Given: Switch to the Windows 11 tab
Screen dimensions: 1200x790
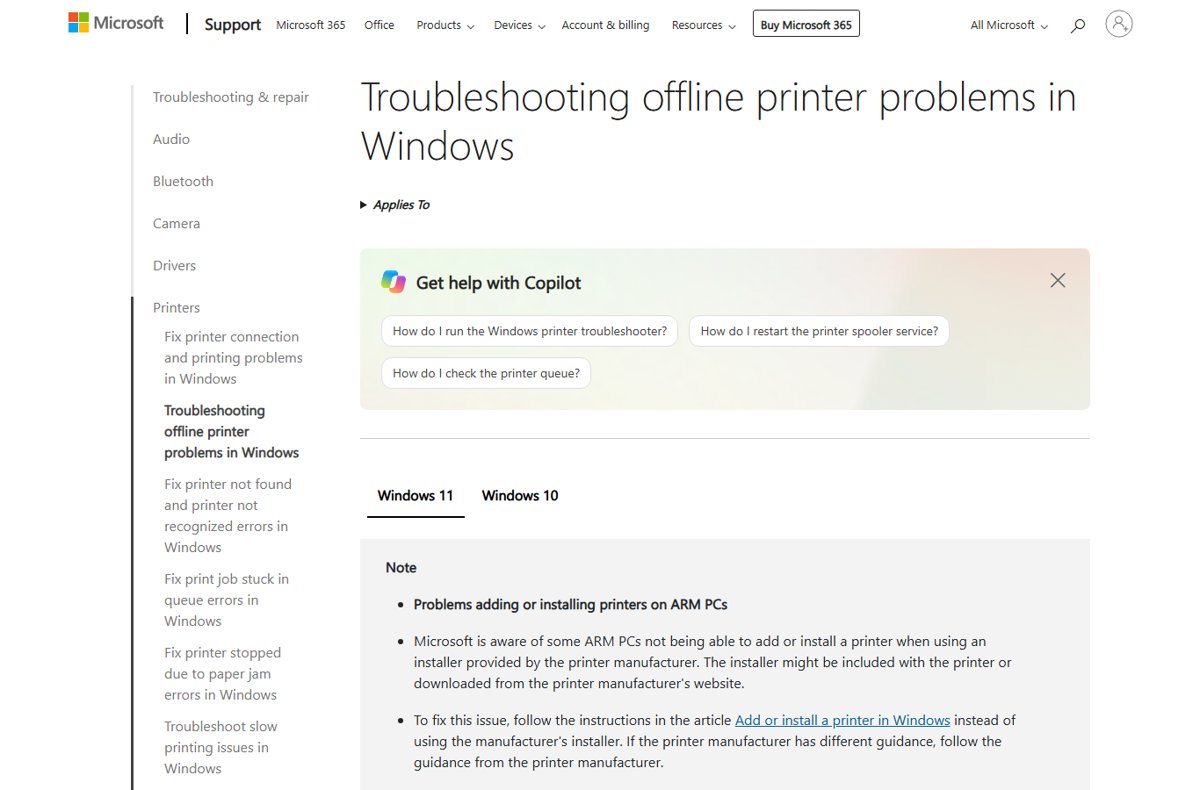Looking at the screenshot, I should coord(415,495).
